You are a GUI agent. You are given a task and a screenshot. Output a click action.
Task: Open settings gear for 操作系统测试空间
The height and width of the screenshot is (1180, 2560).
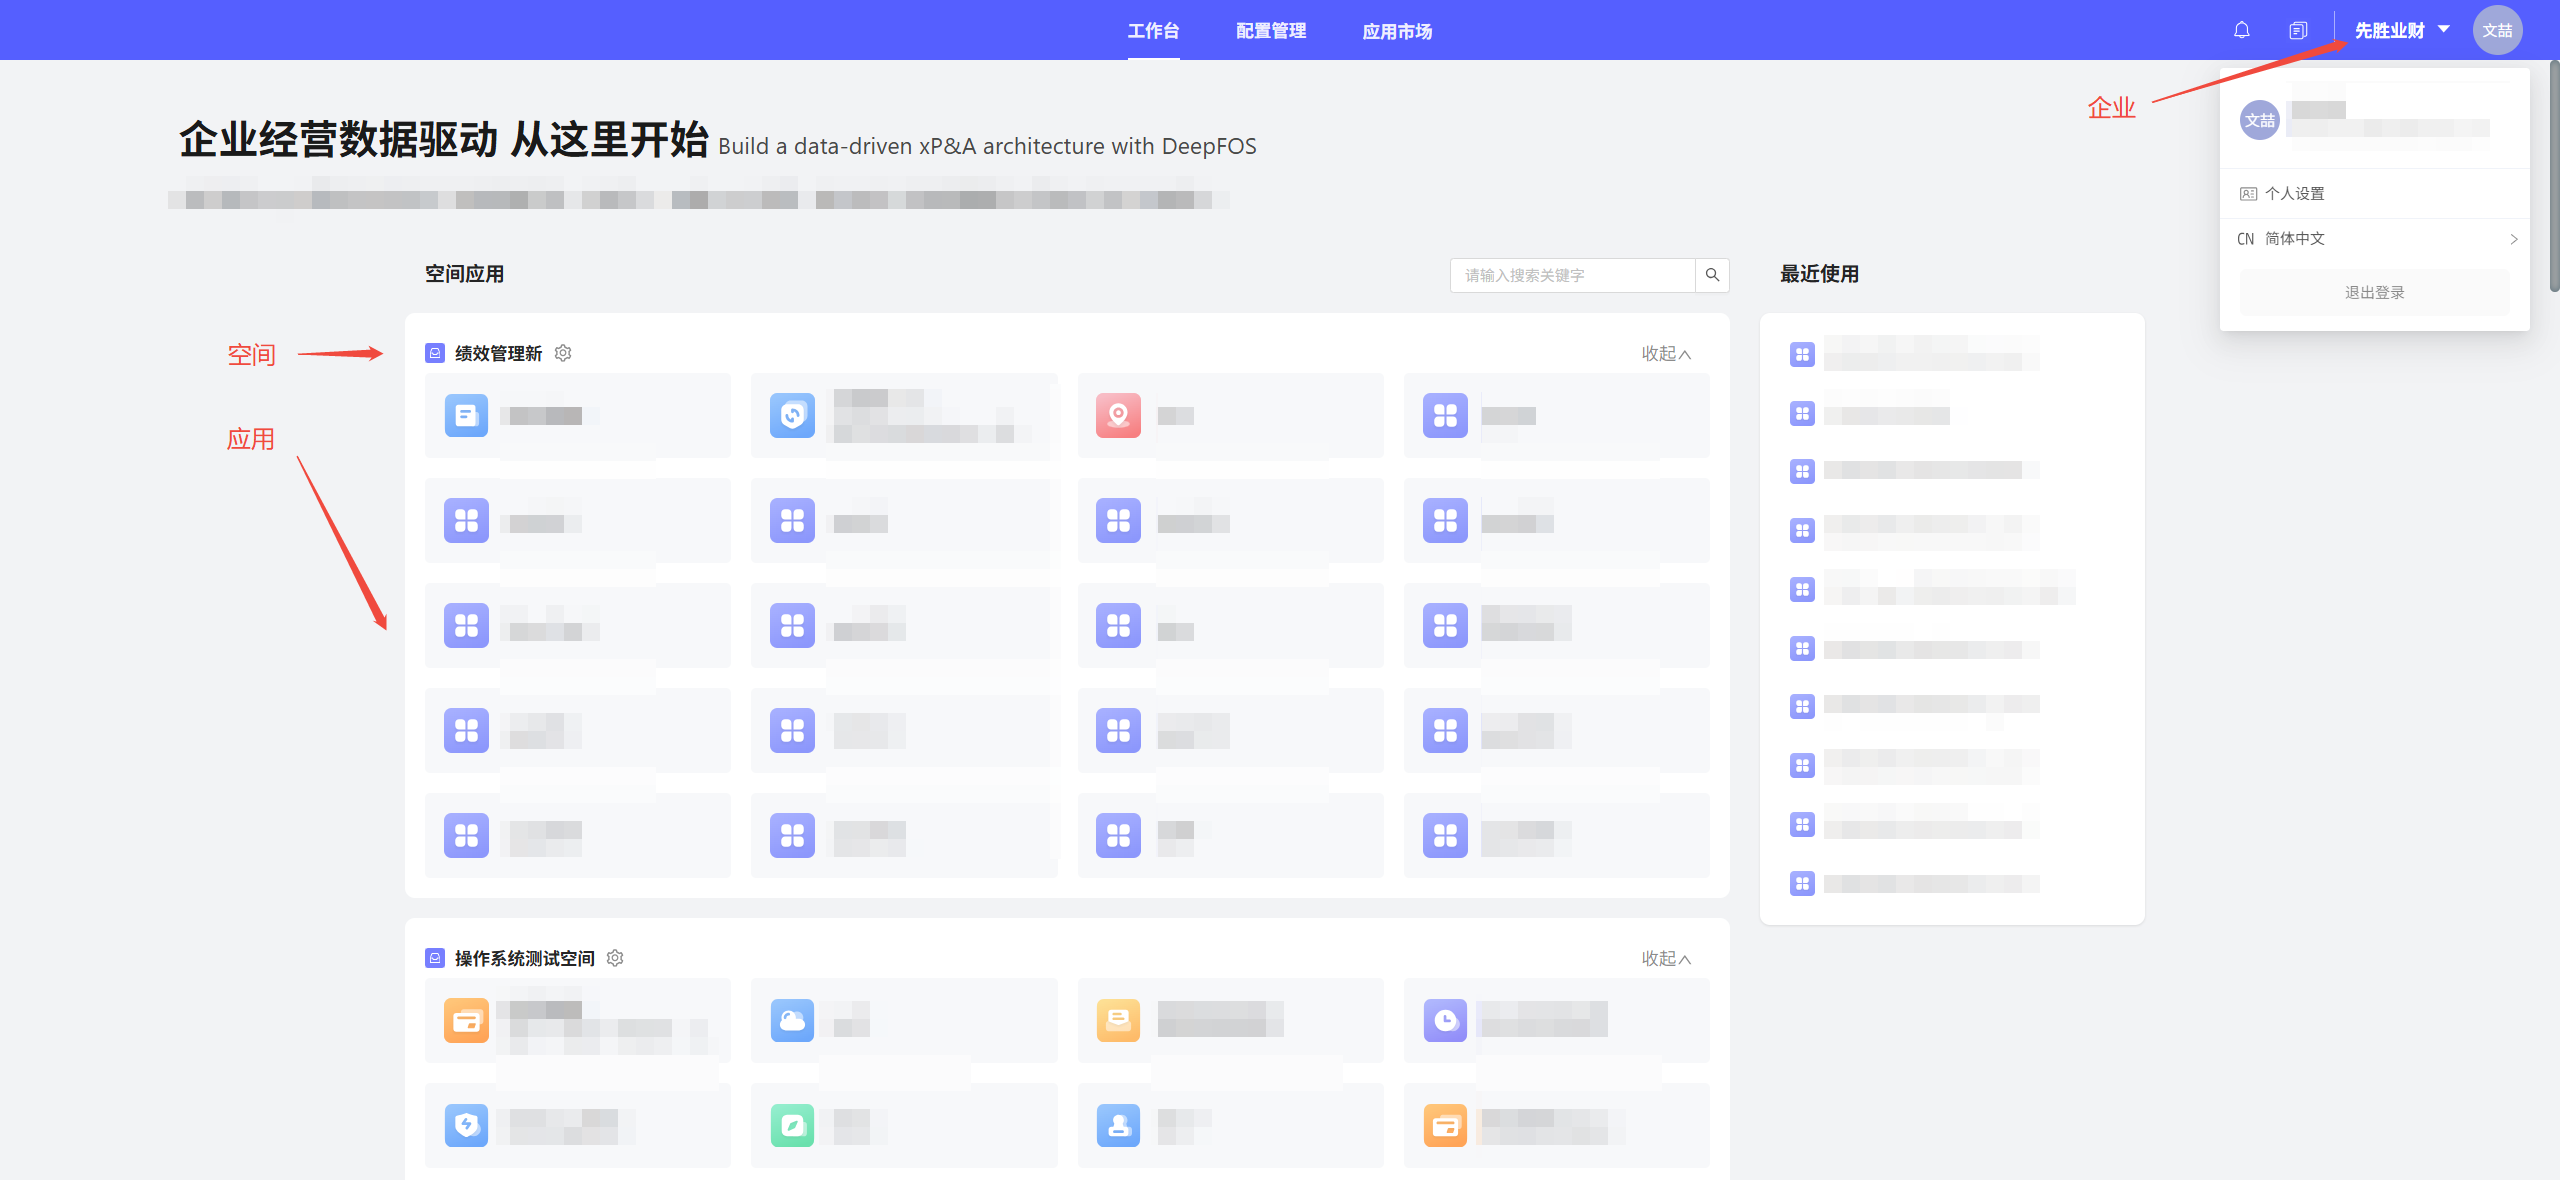pyautogui.click(x=615, y=958)
